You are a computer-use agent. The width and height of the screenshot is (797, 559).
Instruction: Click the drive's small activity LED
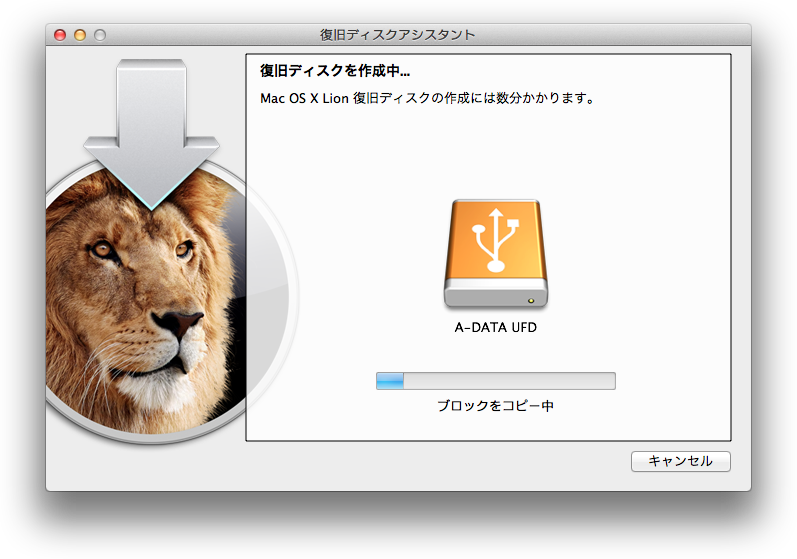531,301
